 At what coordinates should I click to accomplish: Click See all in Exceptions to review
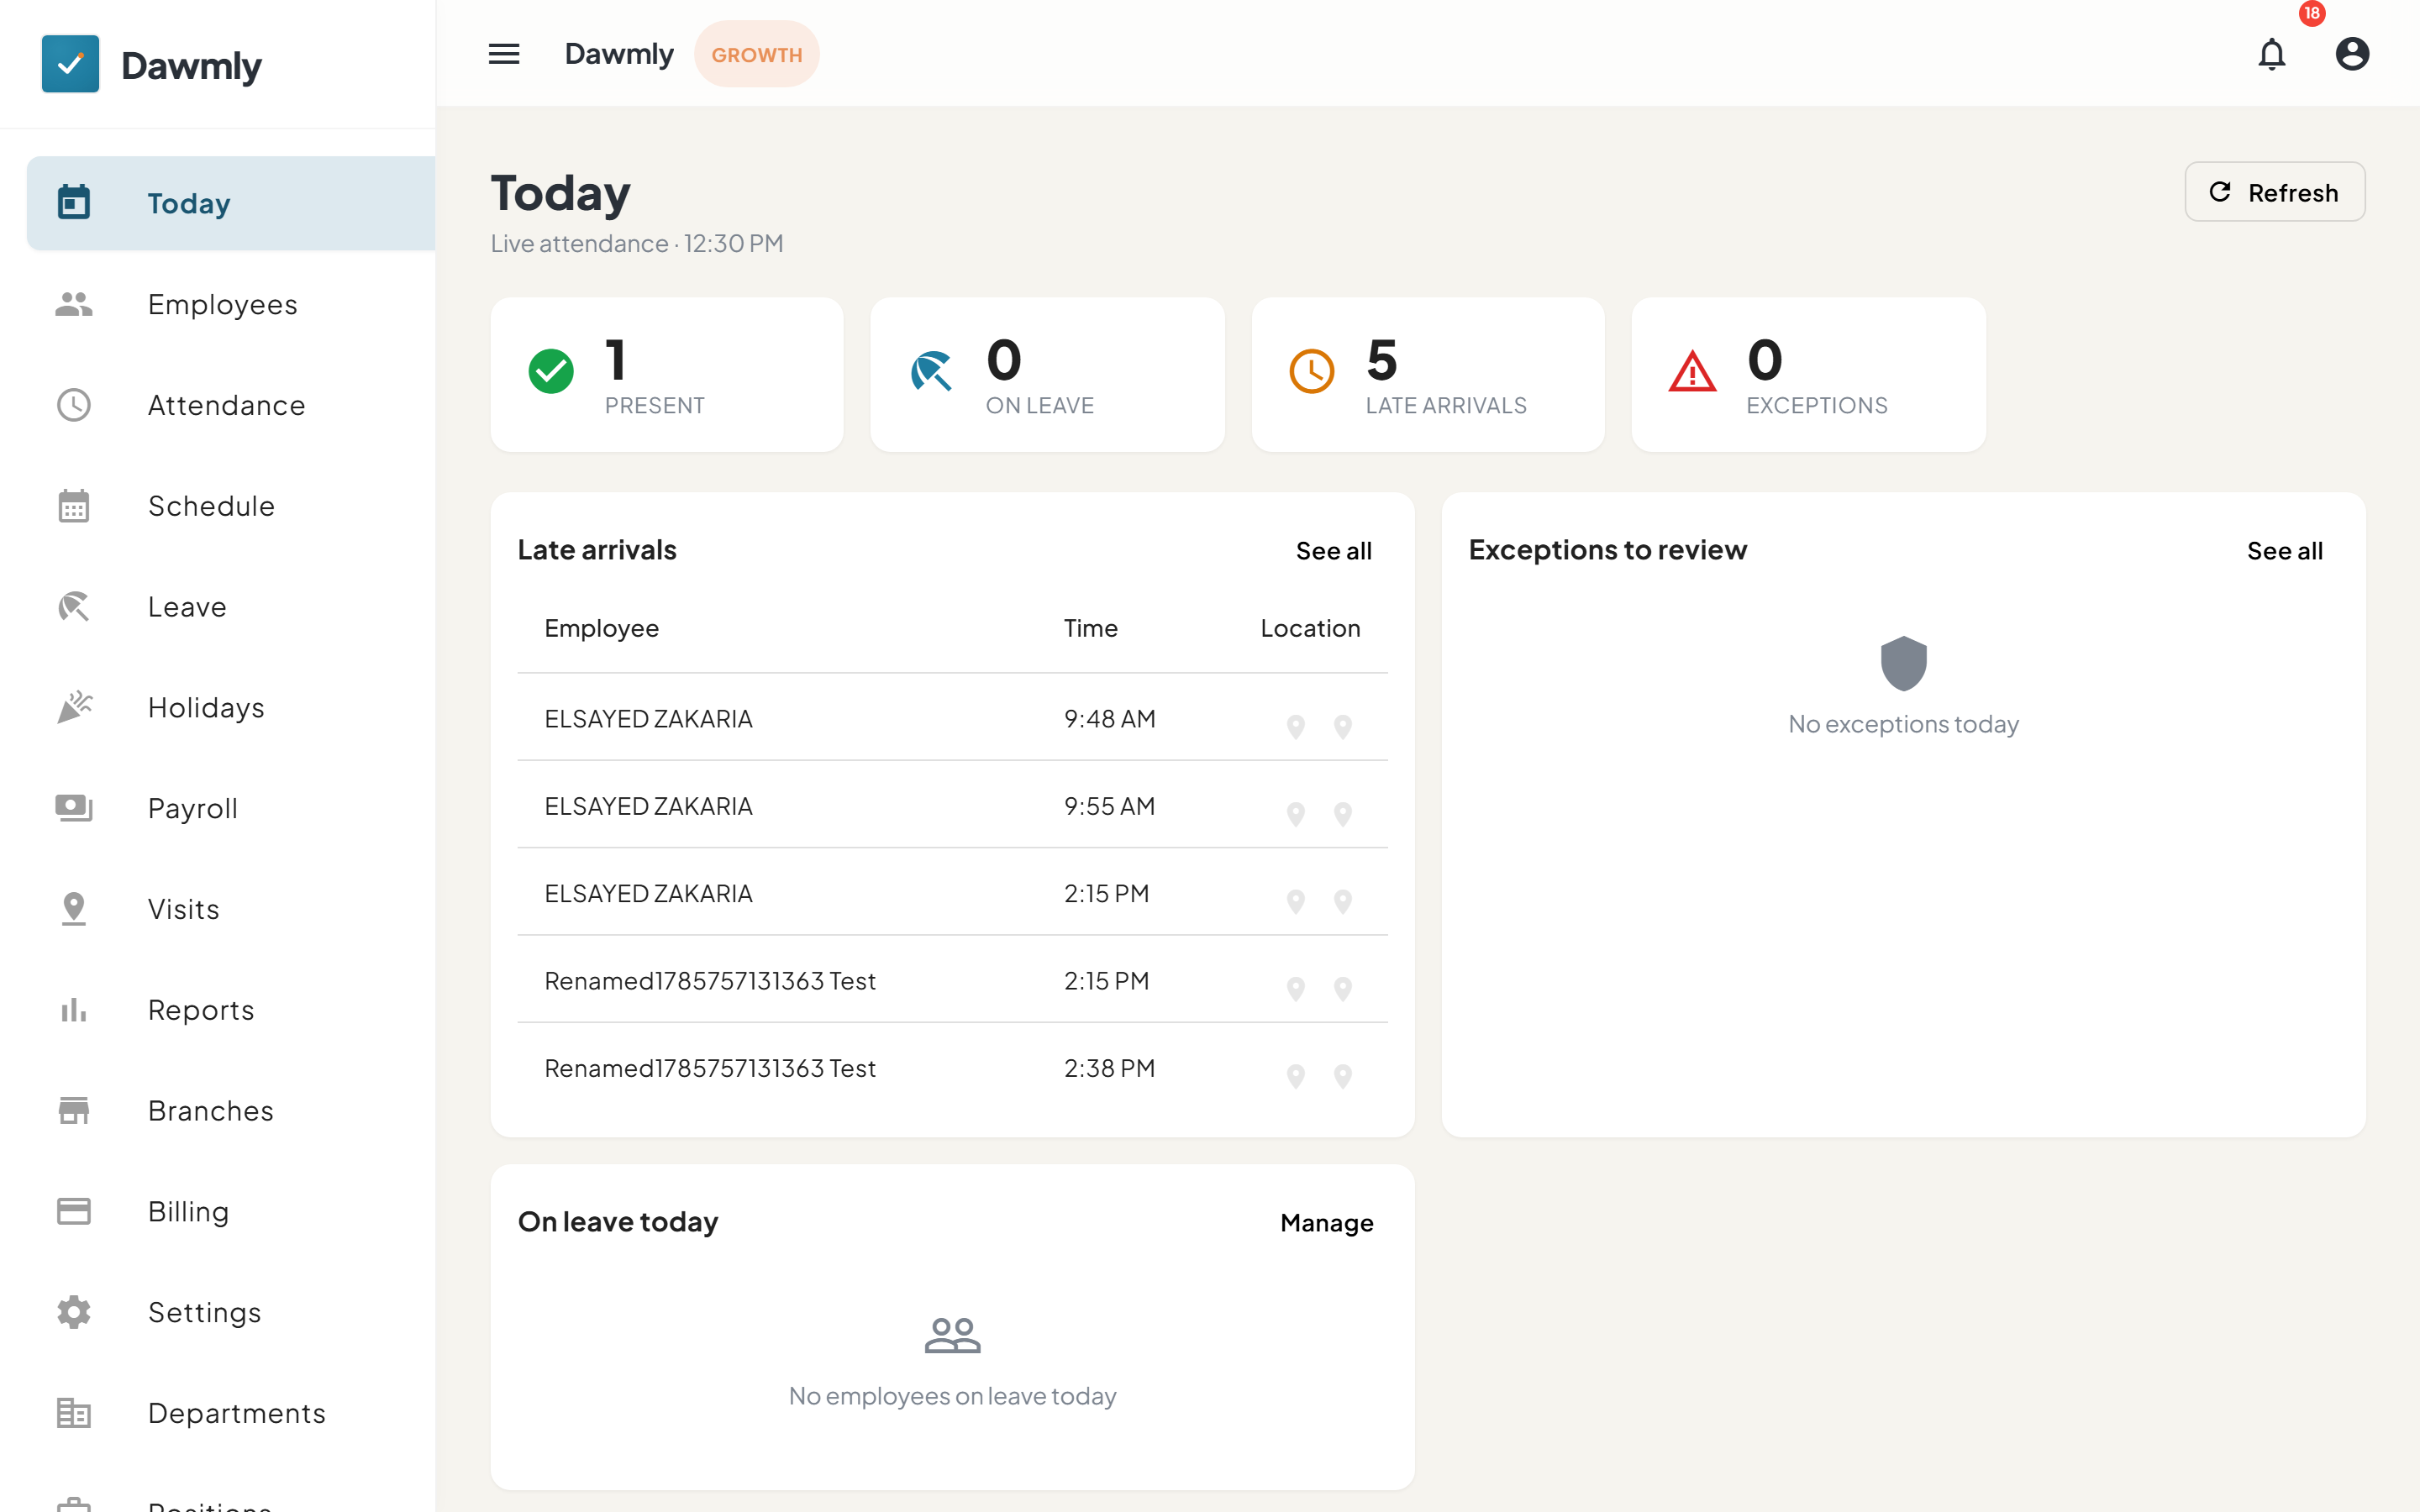(2284, 551)
